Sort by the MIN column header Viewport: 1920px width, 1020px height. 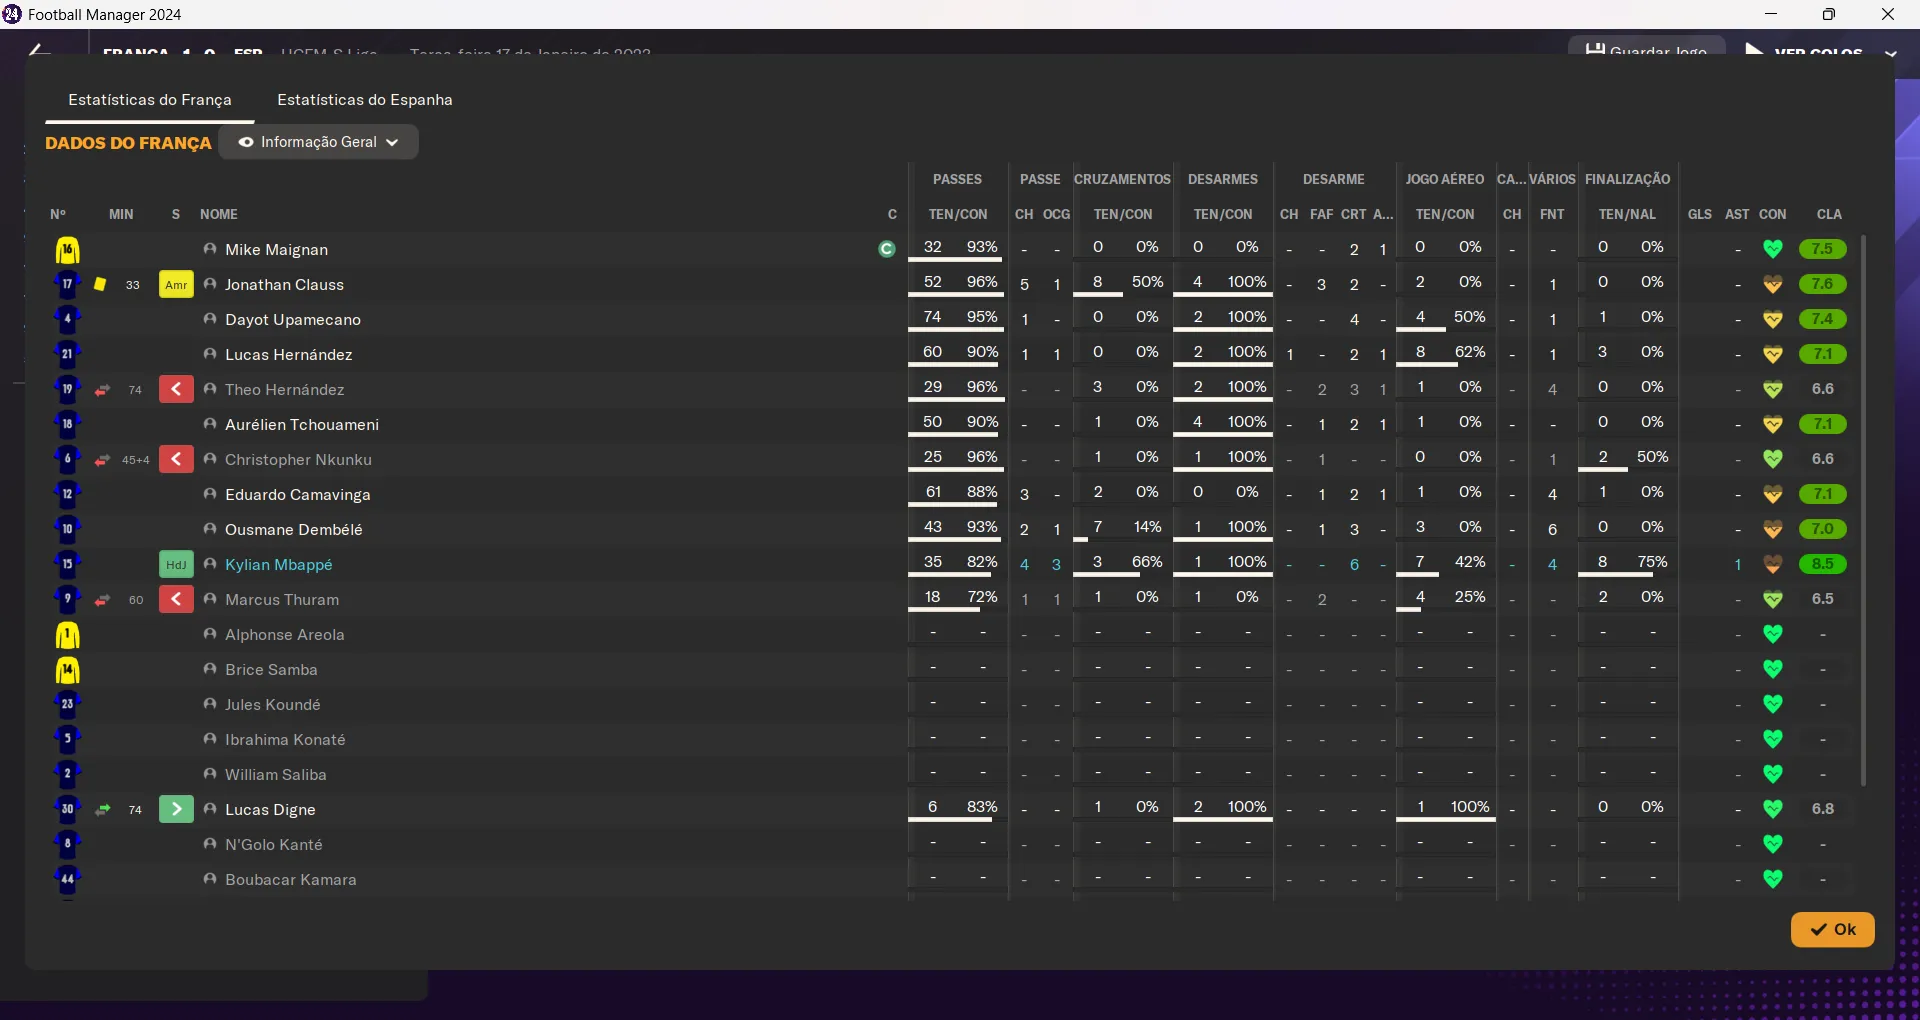121,214
